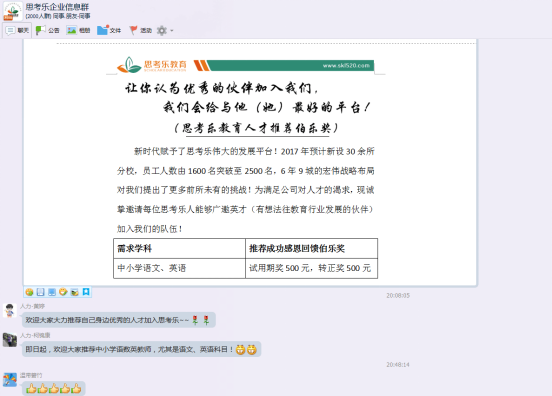
Task: Click the first grinning emoji in the 即日起 message
Action: click(x=240, y=350)
